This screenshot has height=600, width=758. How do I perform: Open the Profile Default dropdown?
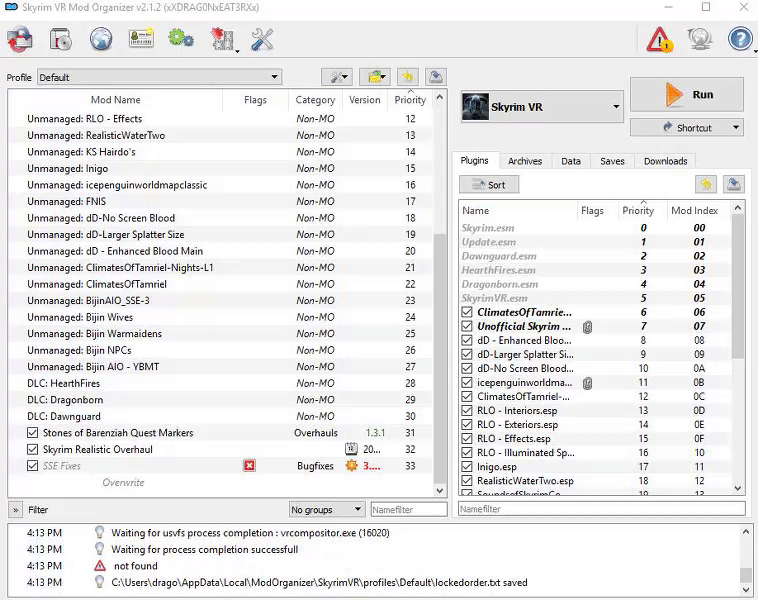pos(160,77)
